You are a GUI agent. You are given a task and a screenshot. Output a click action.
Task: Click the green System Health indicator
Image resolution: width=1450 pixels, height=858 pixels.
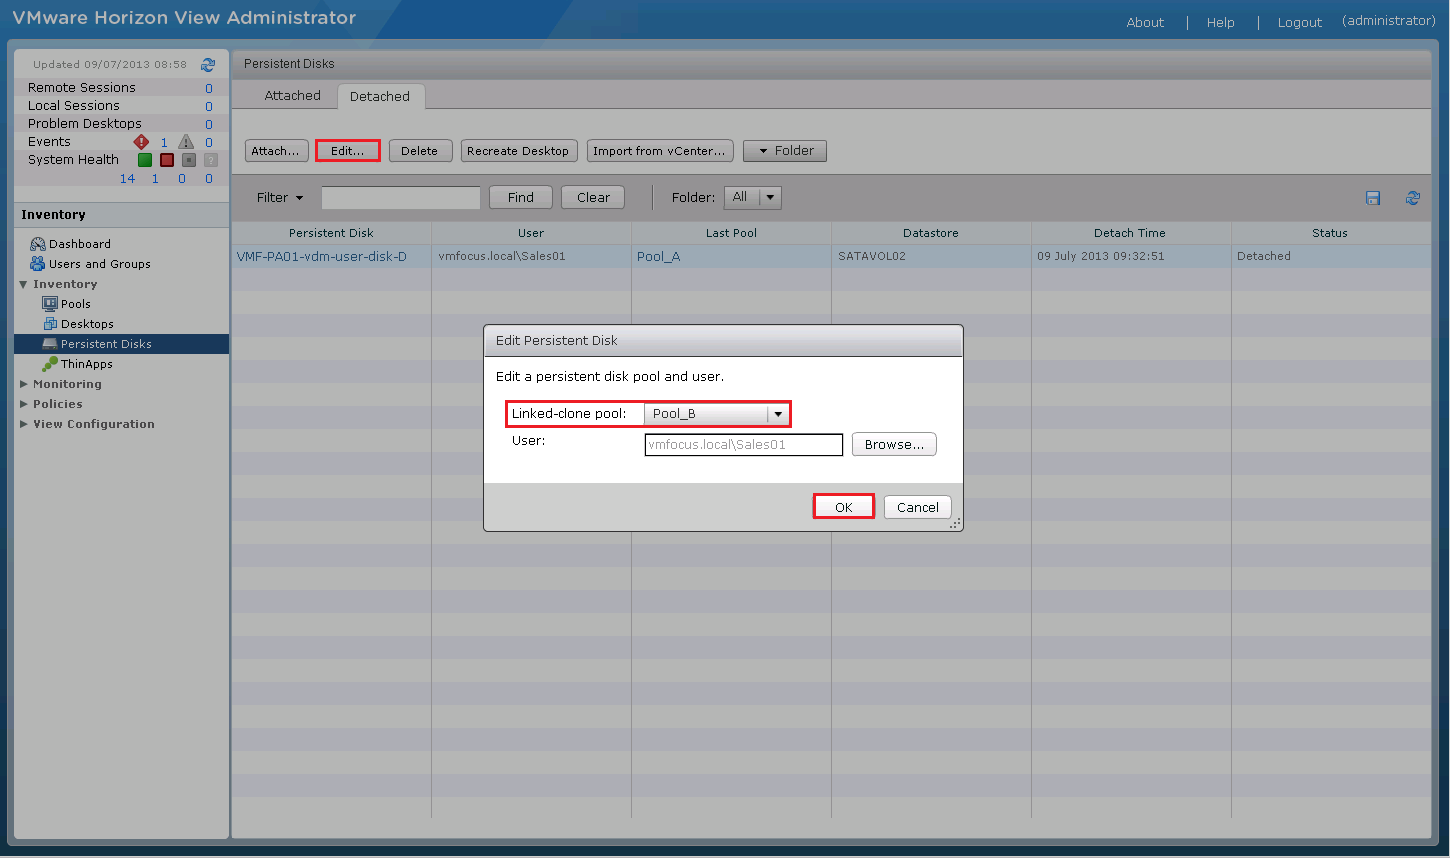coord(145,160)
